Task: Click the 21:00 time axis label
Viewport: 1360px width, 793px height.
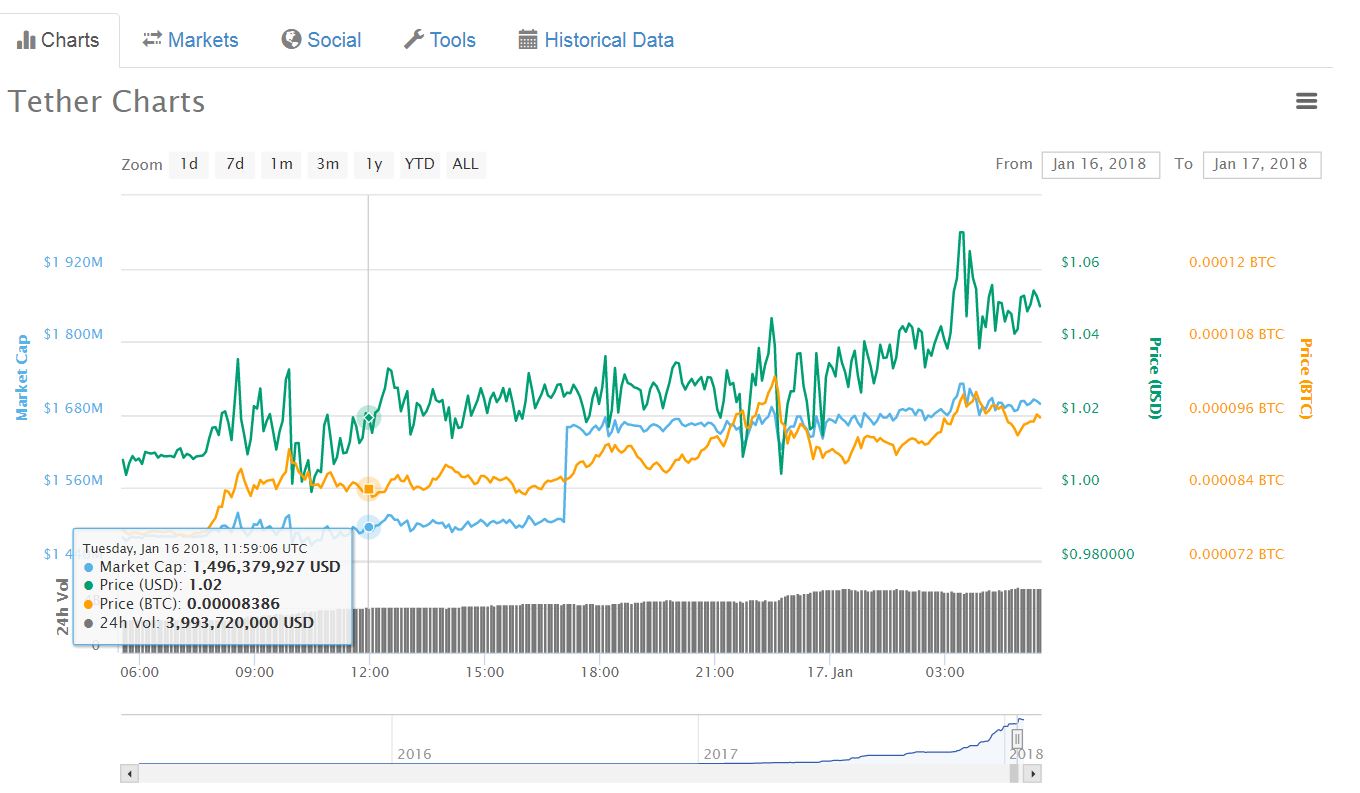Action: point(714,672)
